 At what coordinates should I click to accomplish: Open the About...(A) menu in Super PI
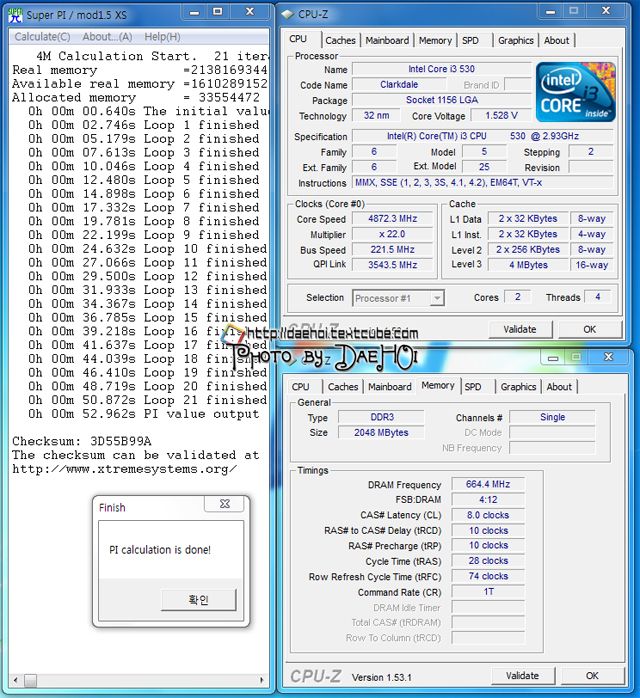[x=107, y=37]
